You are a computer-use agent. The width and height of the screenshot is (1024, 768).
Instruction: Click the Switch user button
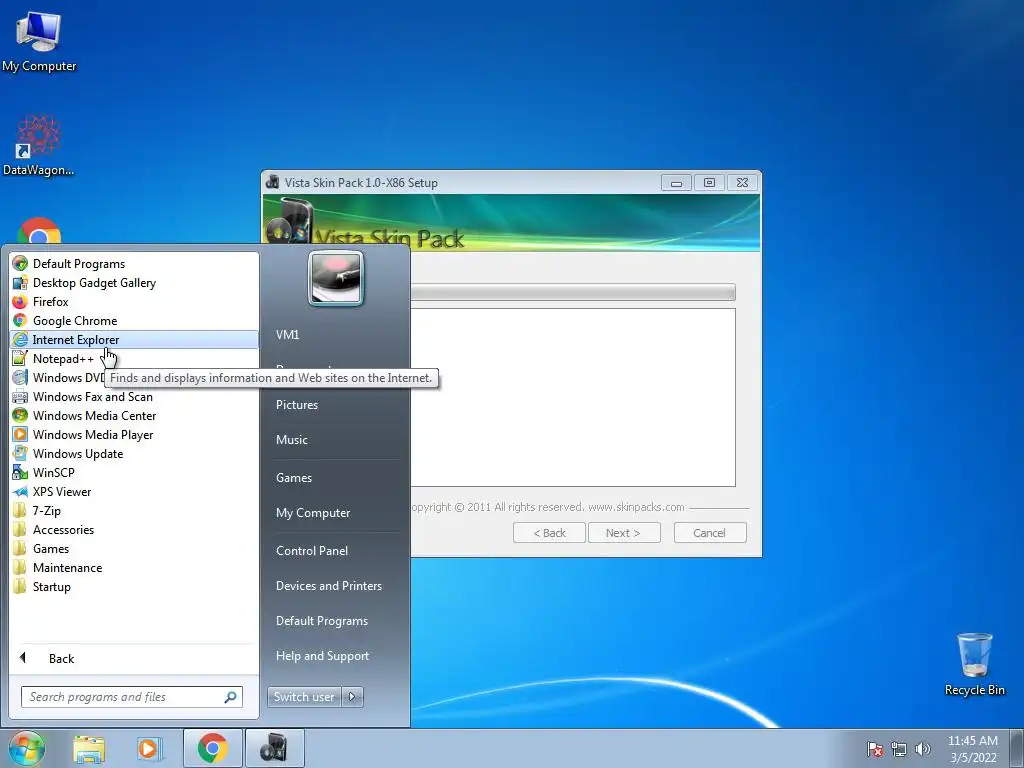[x=305, y=697]
